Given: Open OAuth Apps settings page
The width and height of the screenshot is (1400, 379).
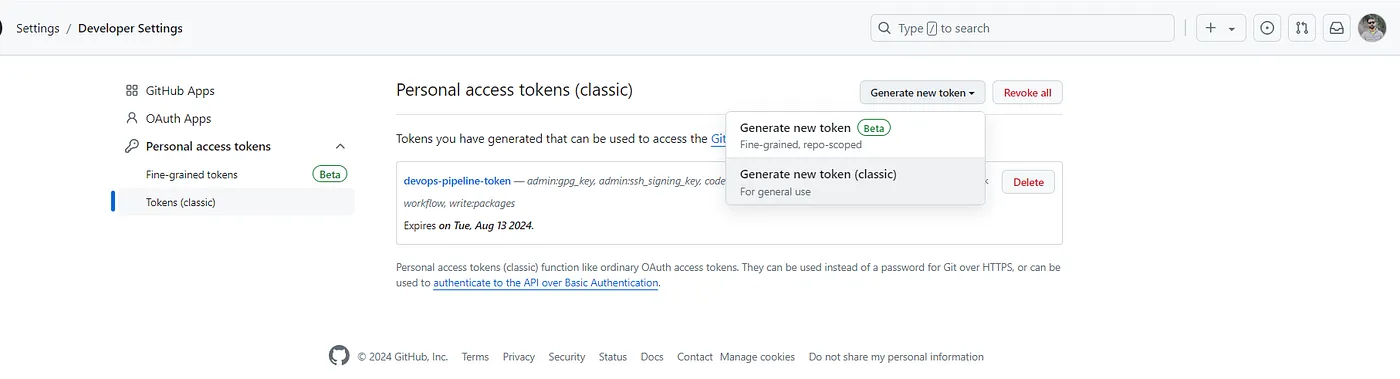Looking at the screenshot, I should point(179,118).
